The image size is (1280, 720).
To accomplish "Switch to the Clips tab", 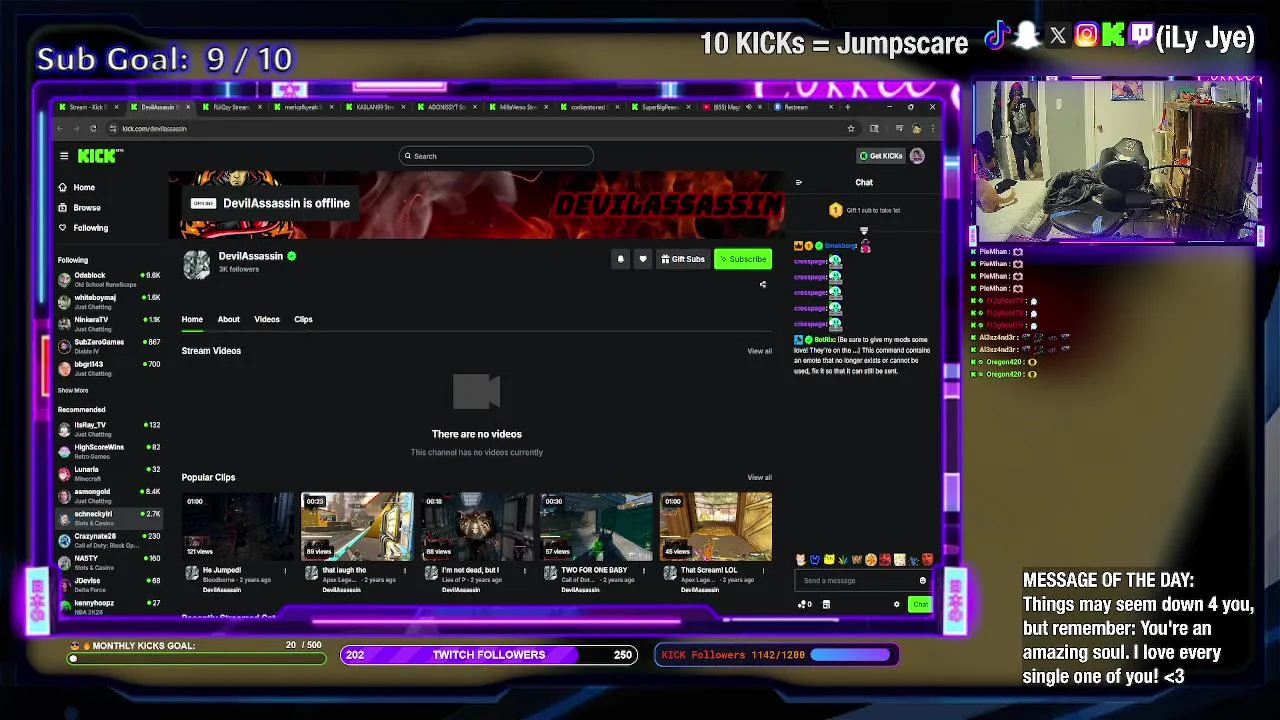I will pyautogui.click(x=303, y=319).
